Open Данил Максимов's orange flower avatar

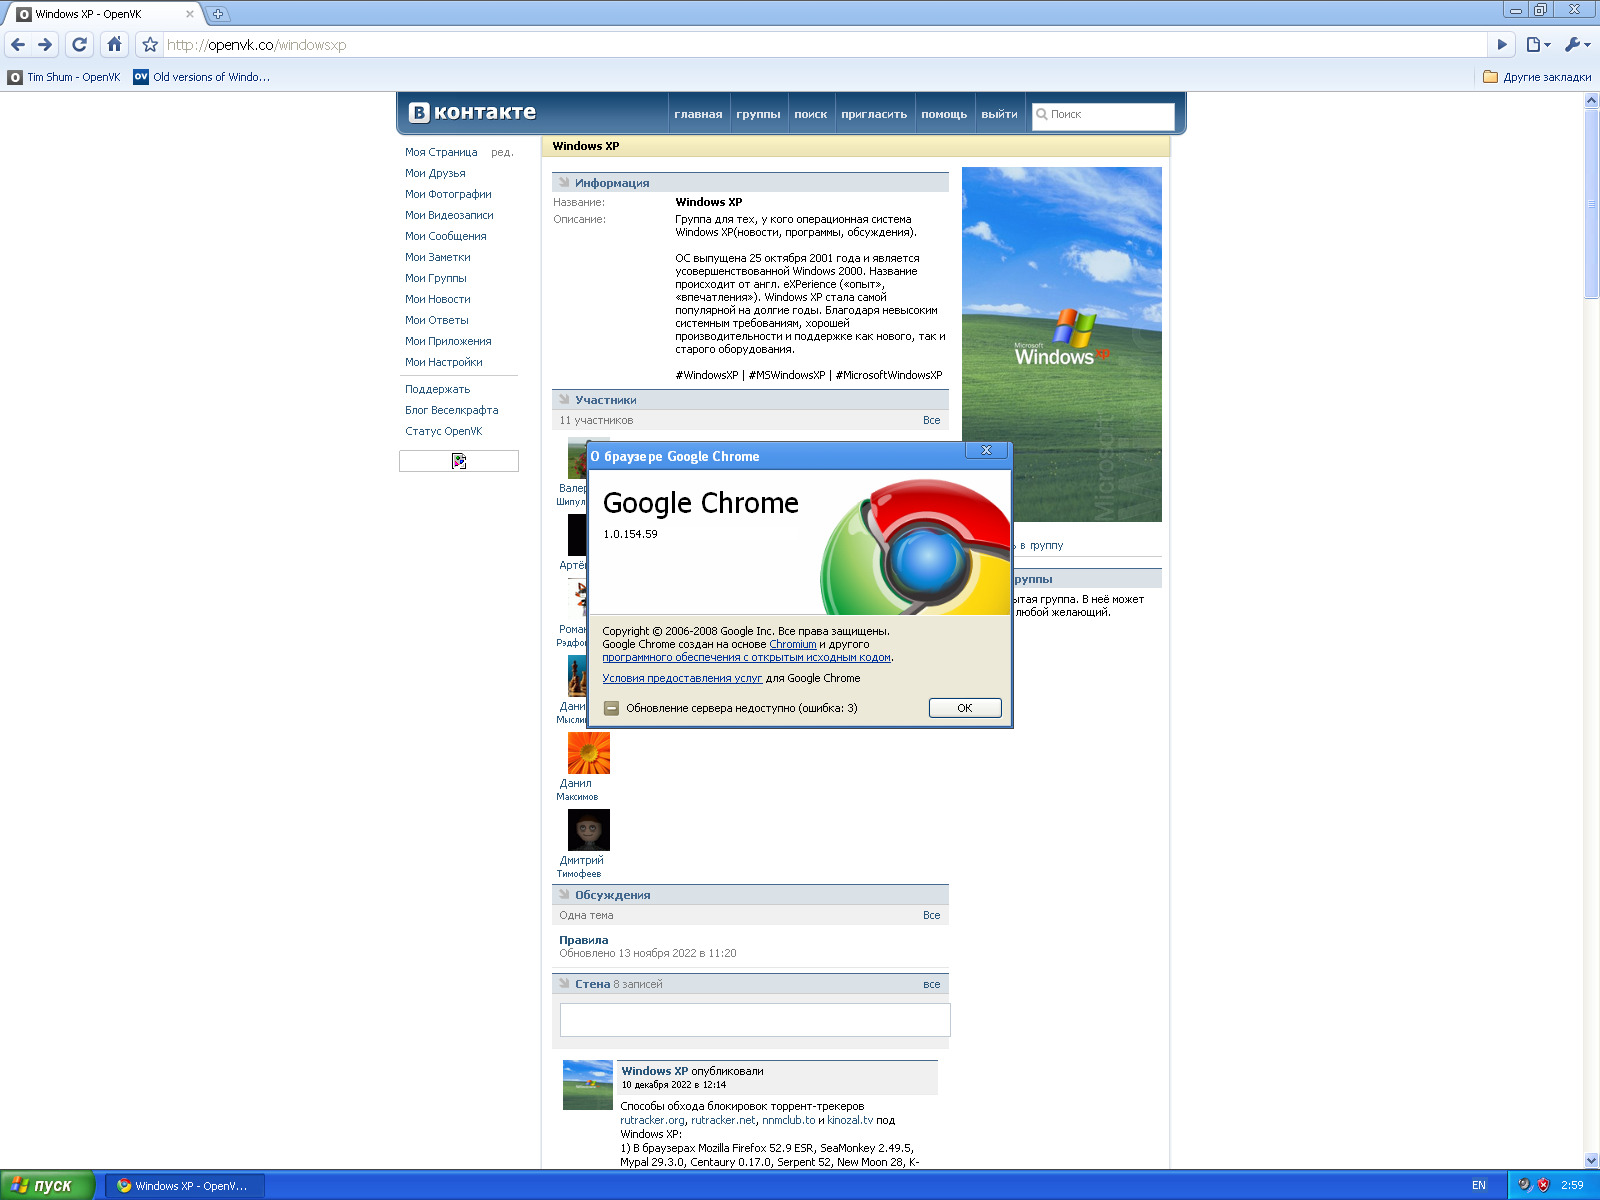click(x=589, y=753)
